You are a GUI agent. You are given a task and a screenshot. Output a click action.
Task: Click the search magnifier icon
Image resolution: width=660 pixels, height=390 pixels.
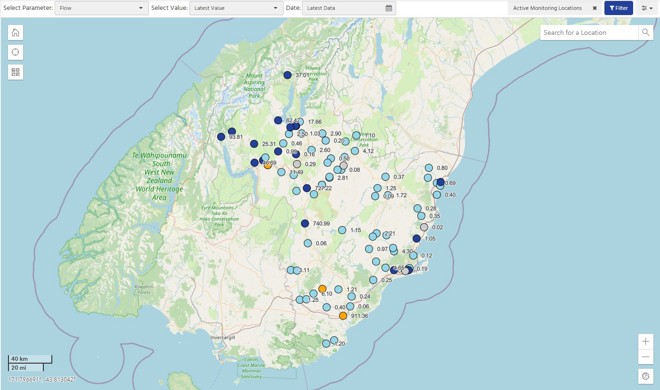(x=645, y=32)
